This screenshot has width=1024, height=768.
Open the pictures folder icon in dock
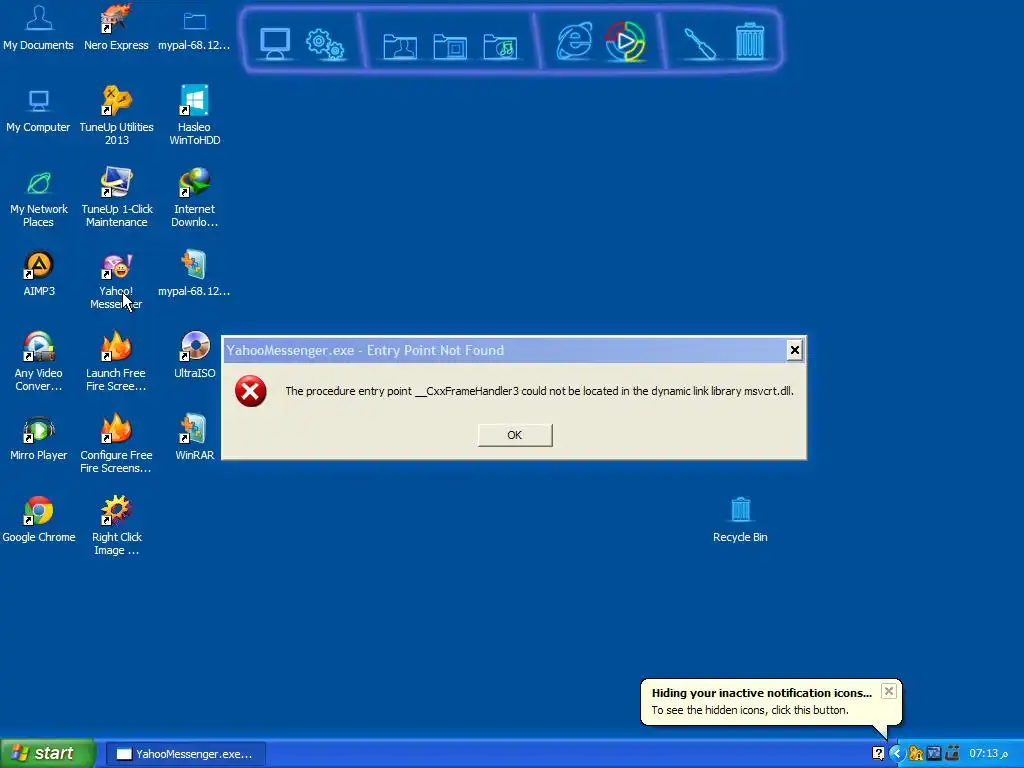click(450, 46)
